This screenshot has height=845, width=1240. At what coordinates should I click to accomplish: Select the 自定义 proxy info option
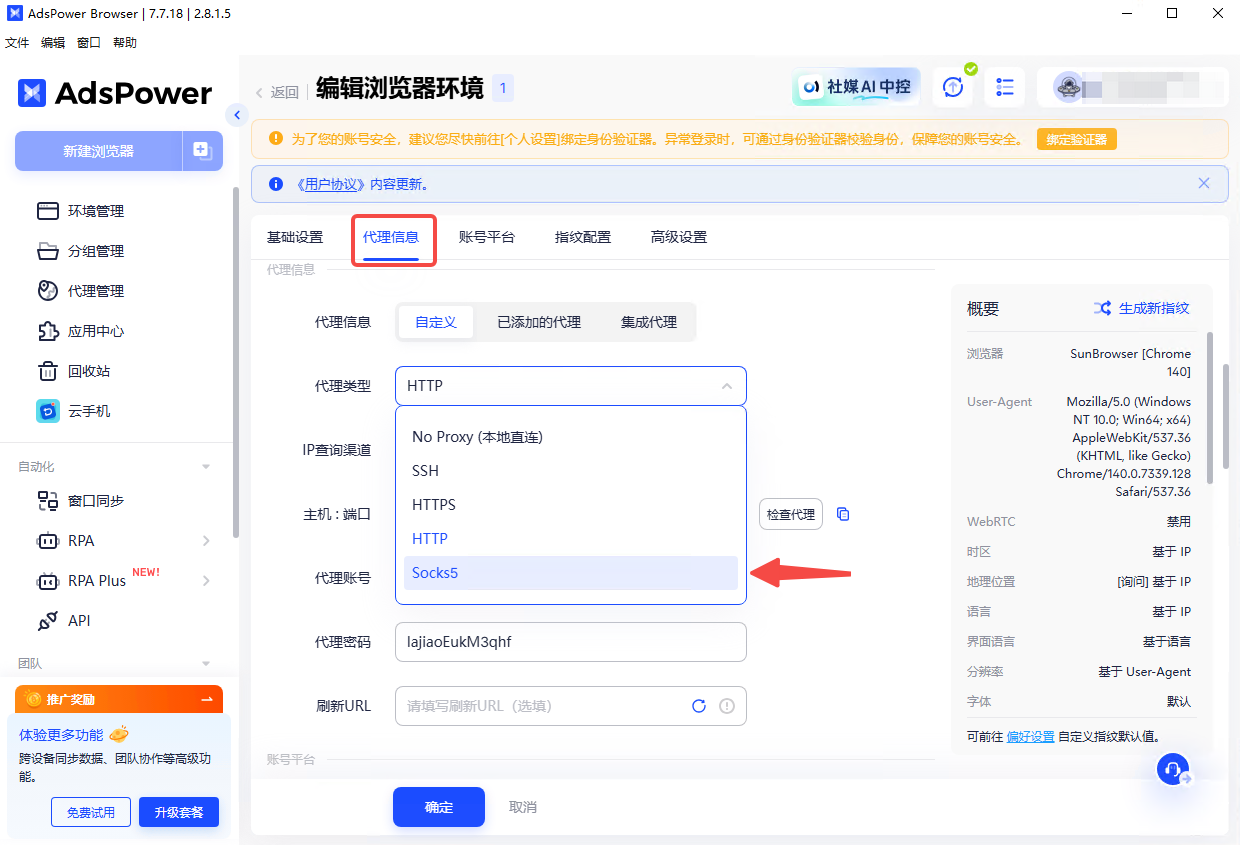[436, 322]
